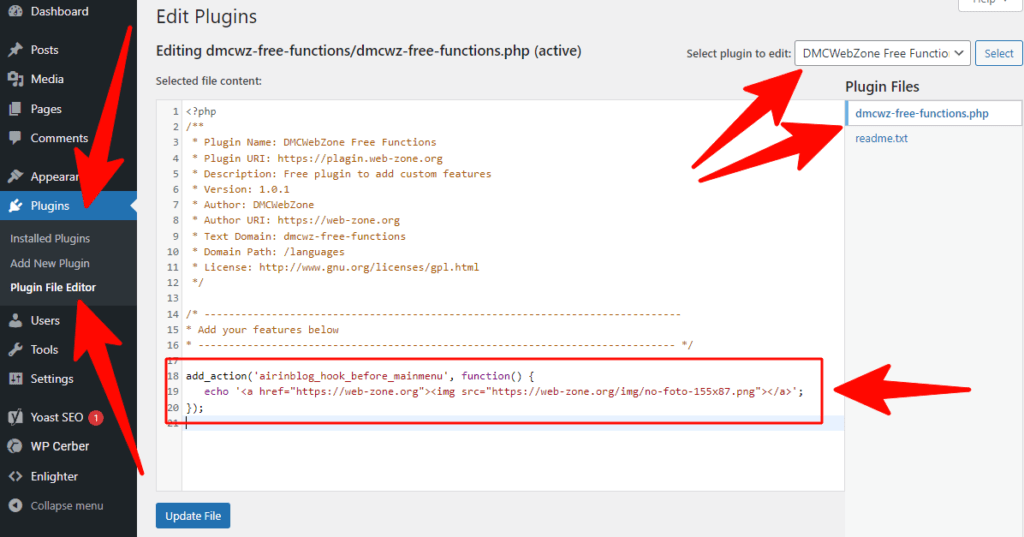Click the Plugin URI comment line
1024x537 pixels.
point(317,158)
